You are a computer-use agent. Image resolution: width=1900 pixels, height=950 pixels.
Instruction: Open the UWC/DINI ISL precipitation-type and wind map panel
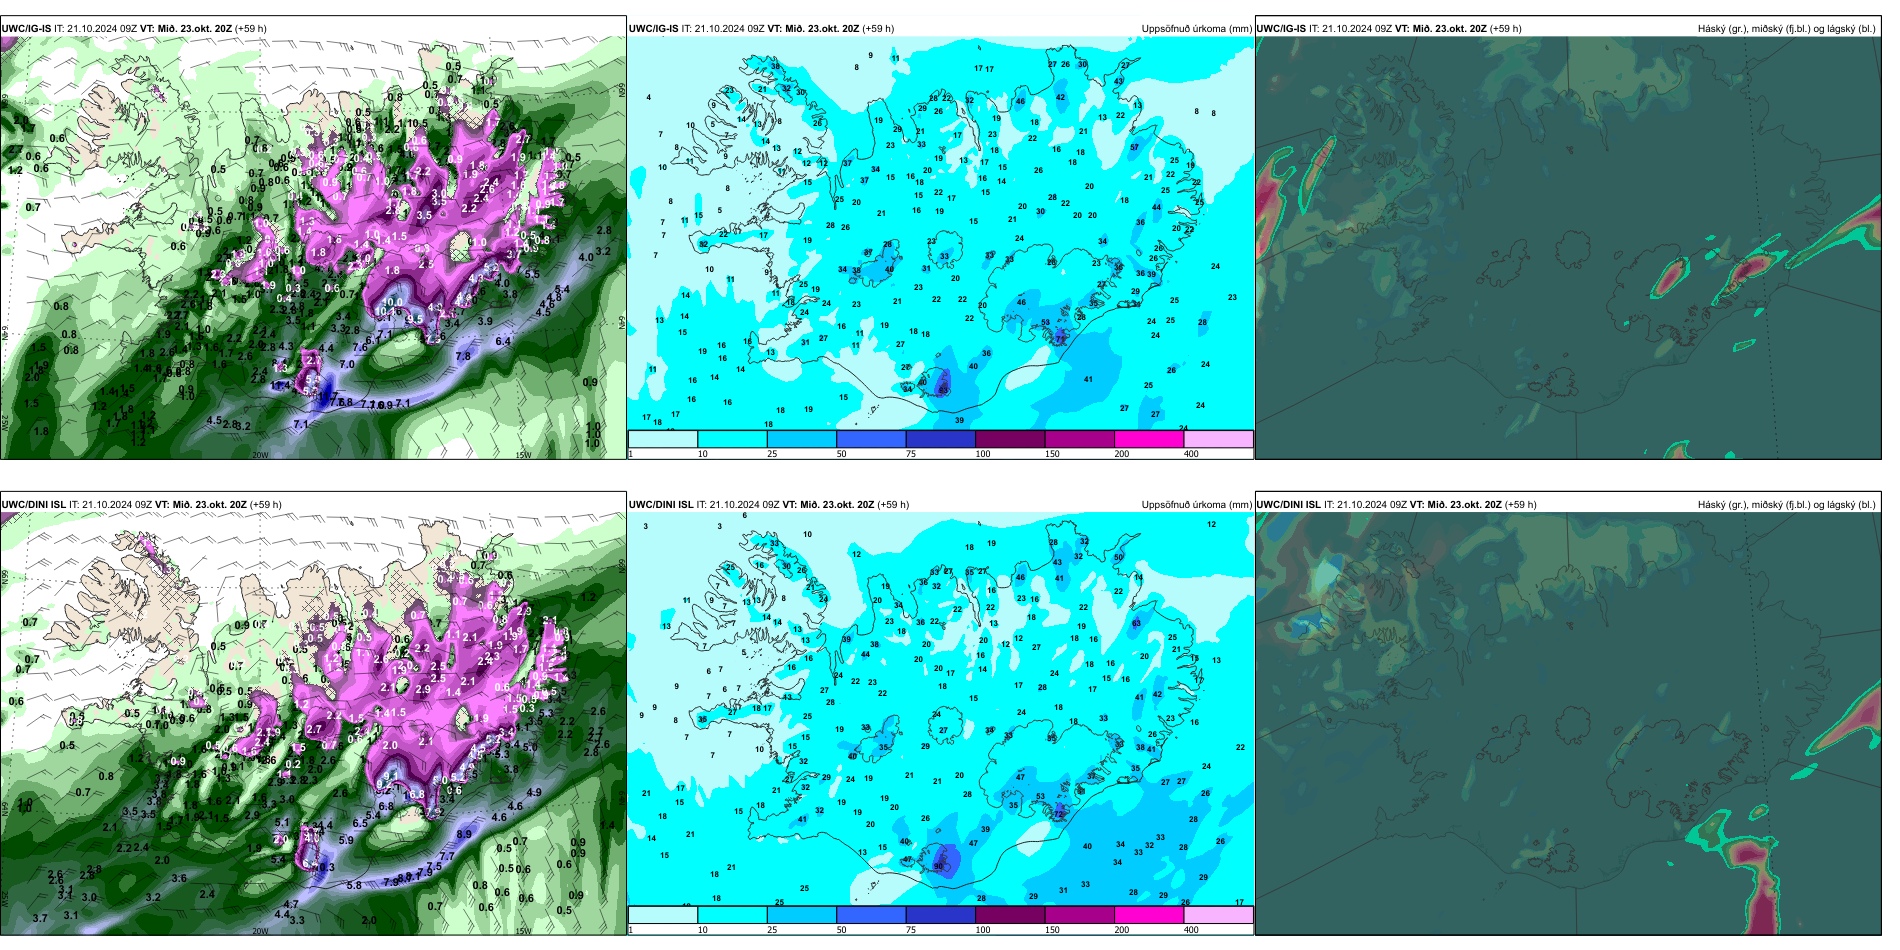(x=313, y=724)
